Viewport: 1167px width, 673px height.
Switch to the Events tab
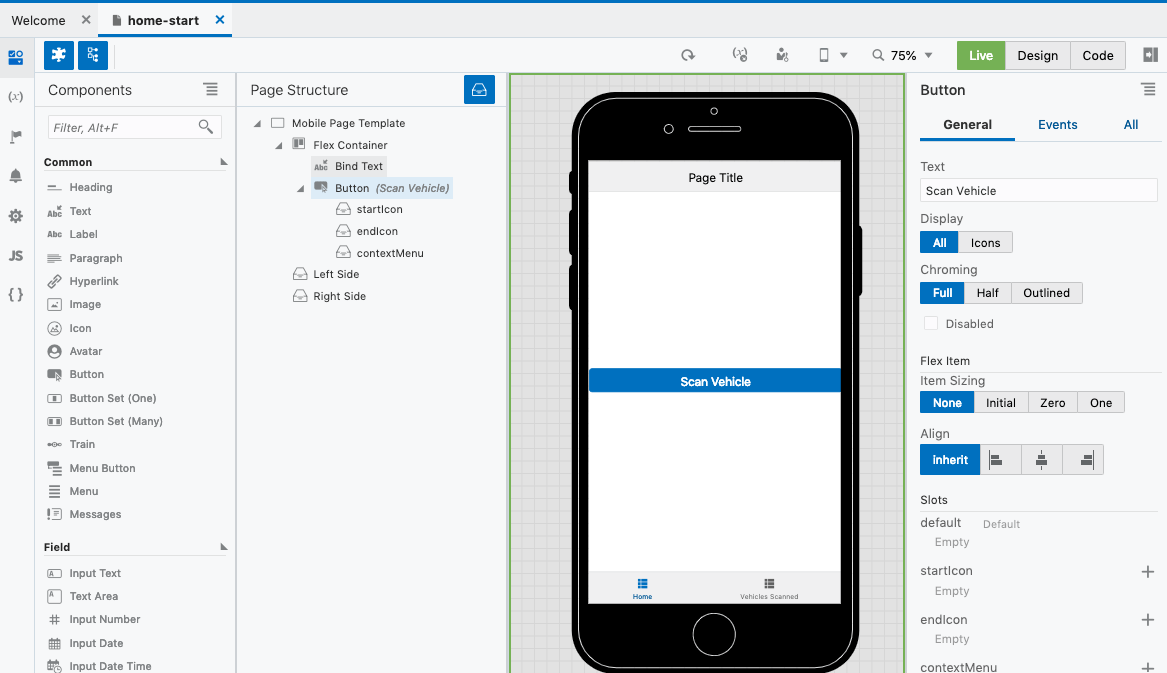pos(1057,125)
